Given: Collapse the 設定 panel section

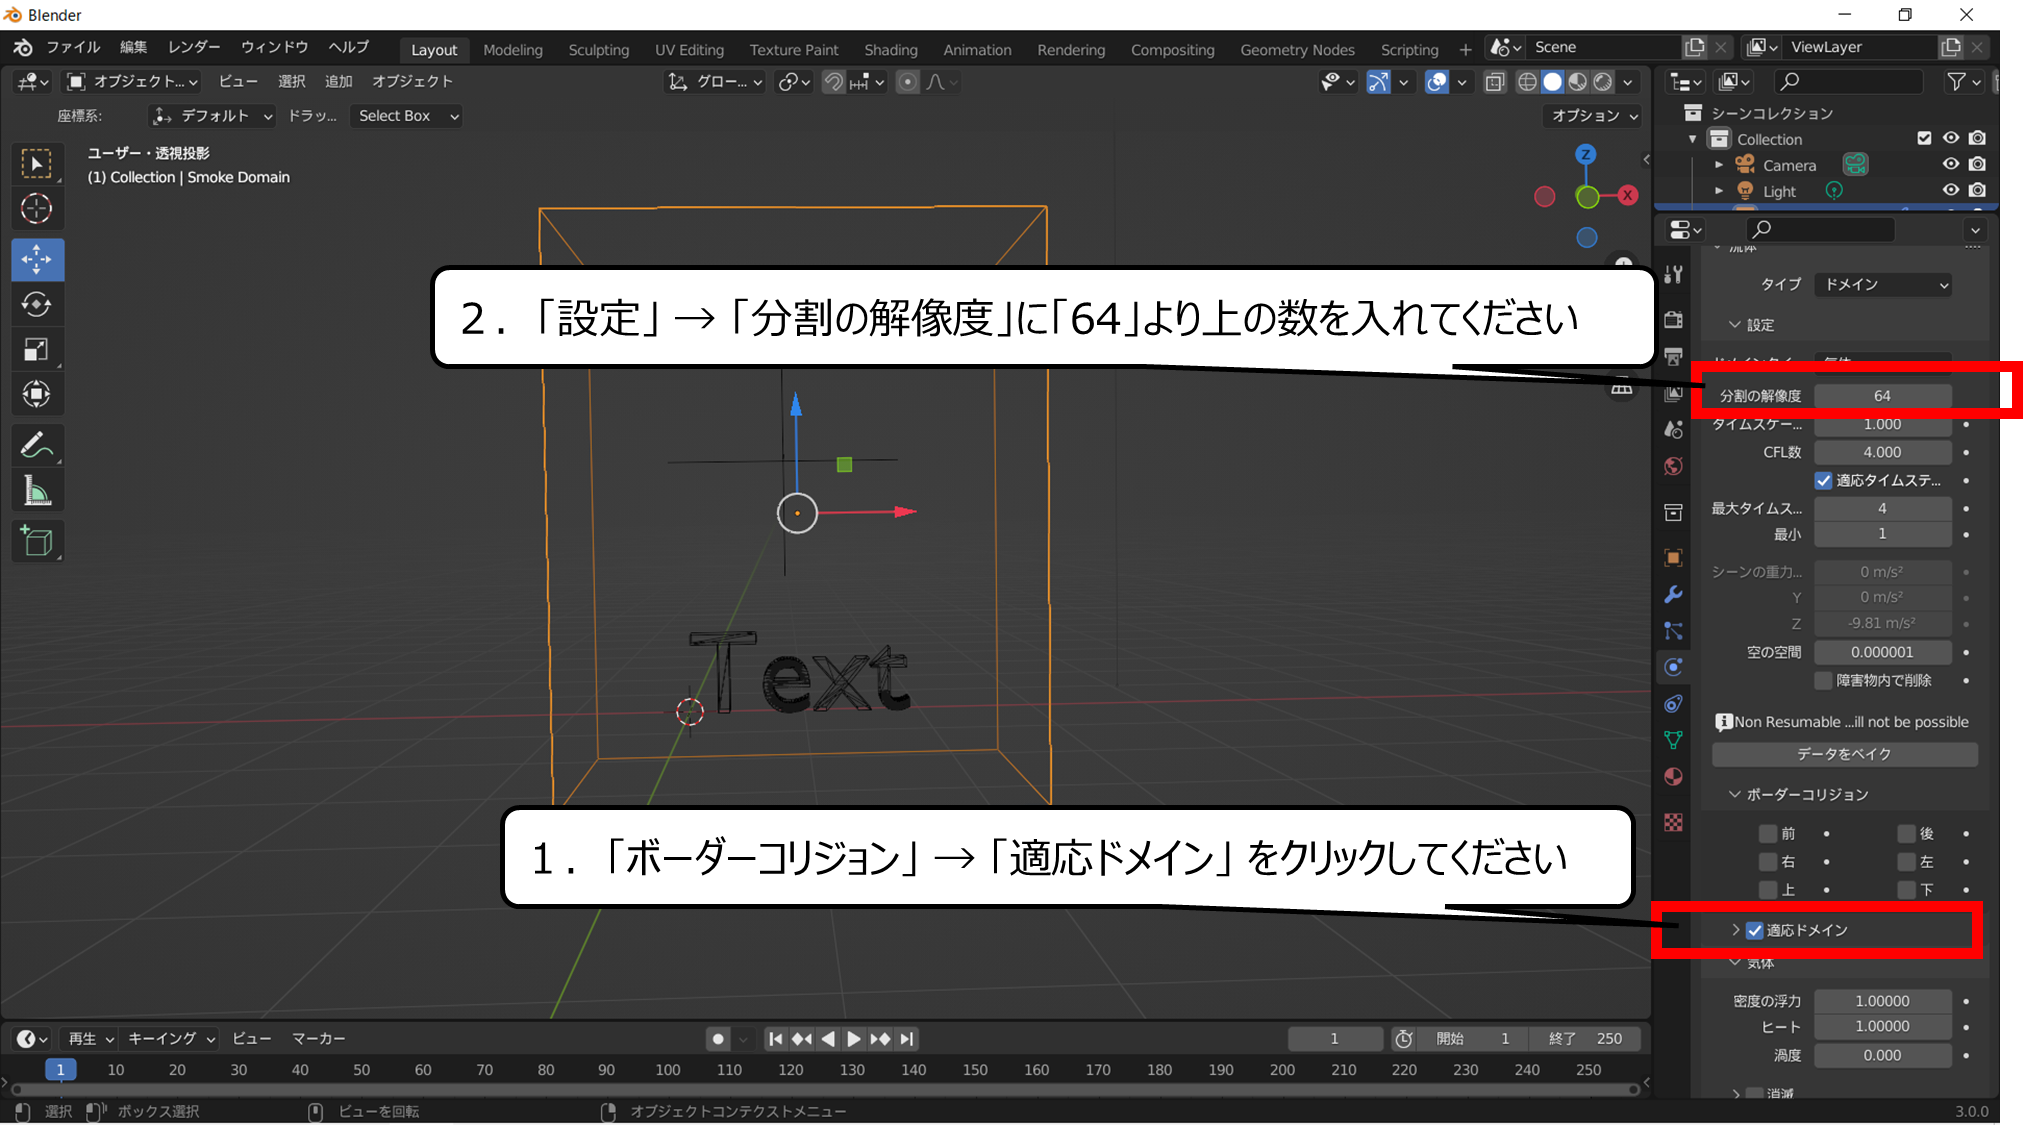Looking at the screenshot, I should coord(1735,325).
